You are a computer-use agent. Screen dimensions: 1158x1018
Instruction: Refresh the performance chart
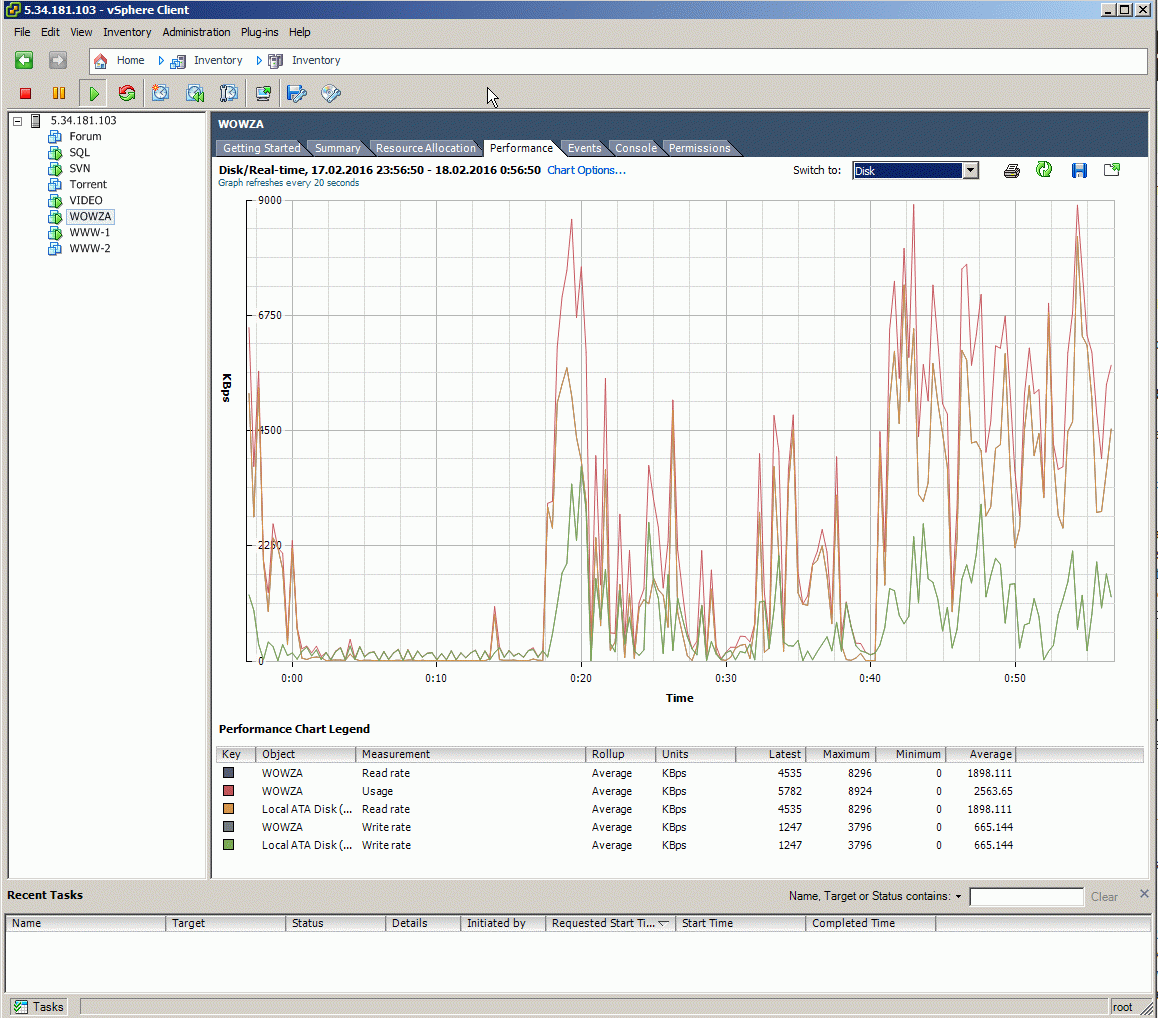1044,170
